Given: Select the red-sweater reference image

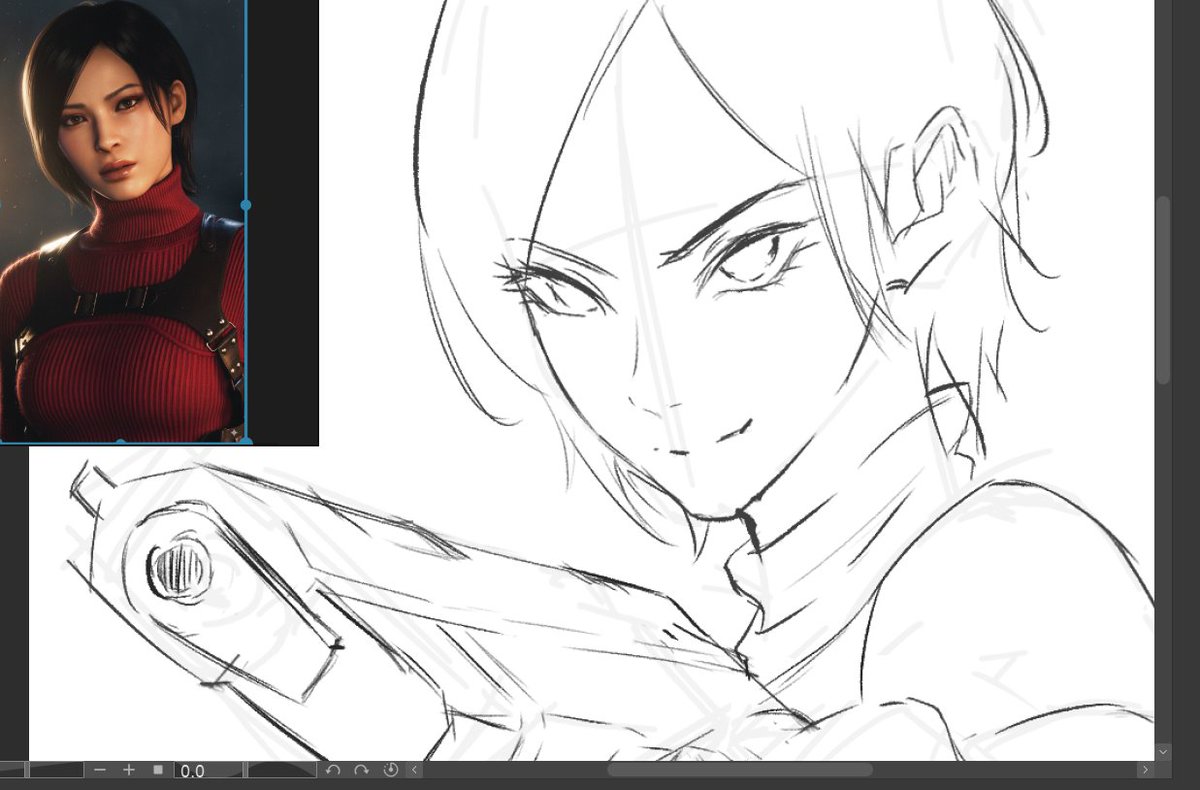Looking at the screenshot, I should [x=122, y=220].
